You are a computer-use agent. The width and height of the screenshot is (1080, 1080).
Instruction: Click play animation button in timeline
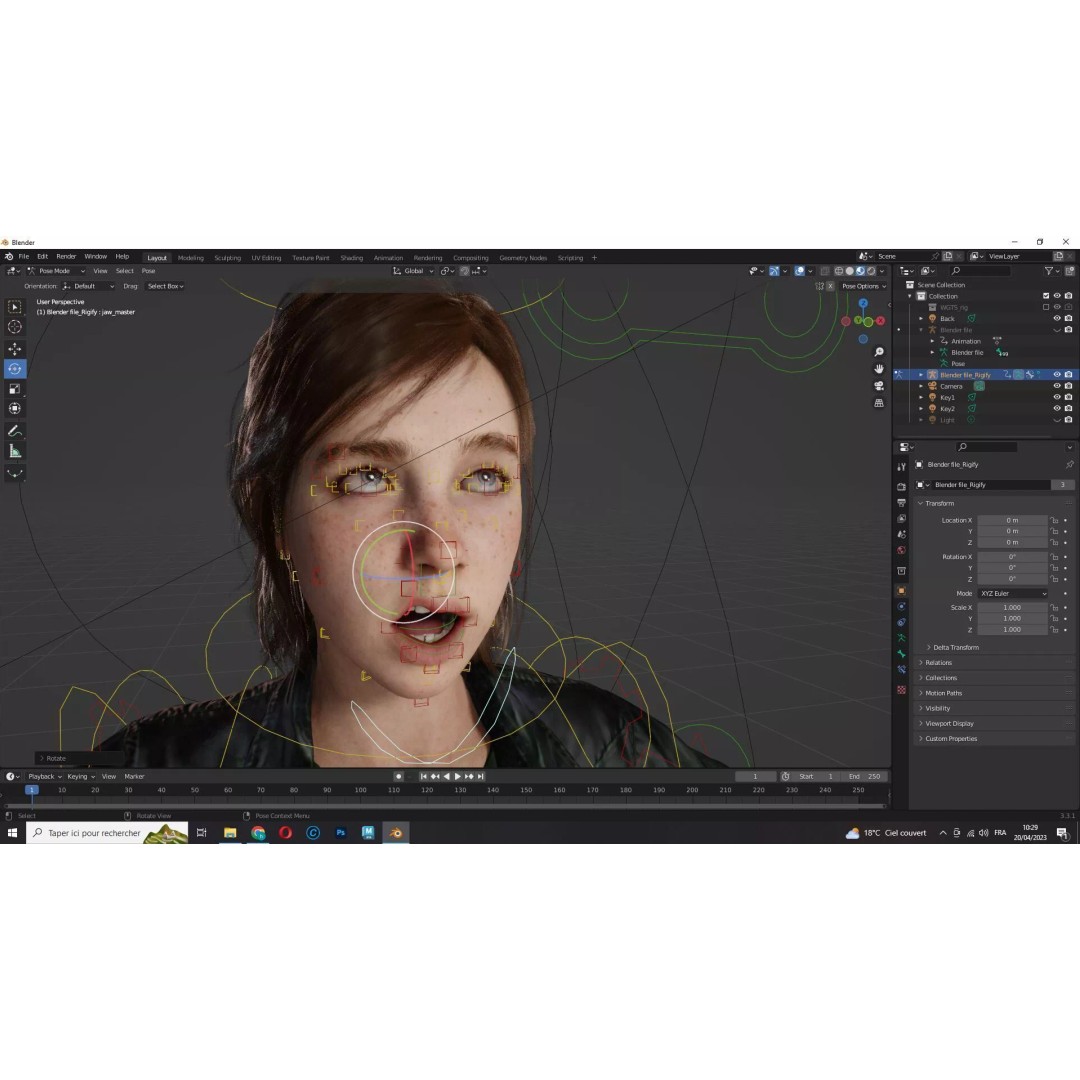(x=457, y=776)
